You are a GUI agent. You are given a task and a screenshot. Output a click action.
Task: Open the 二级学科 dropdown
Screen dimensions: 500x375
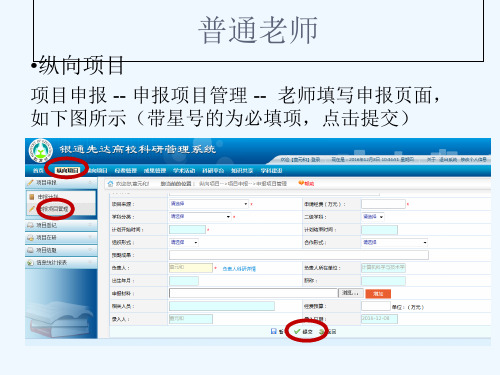coord(373,217)
